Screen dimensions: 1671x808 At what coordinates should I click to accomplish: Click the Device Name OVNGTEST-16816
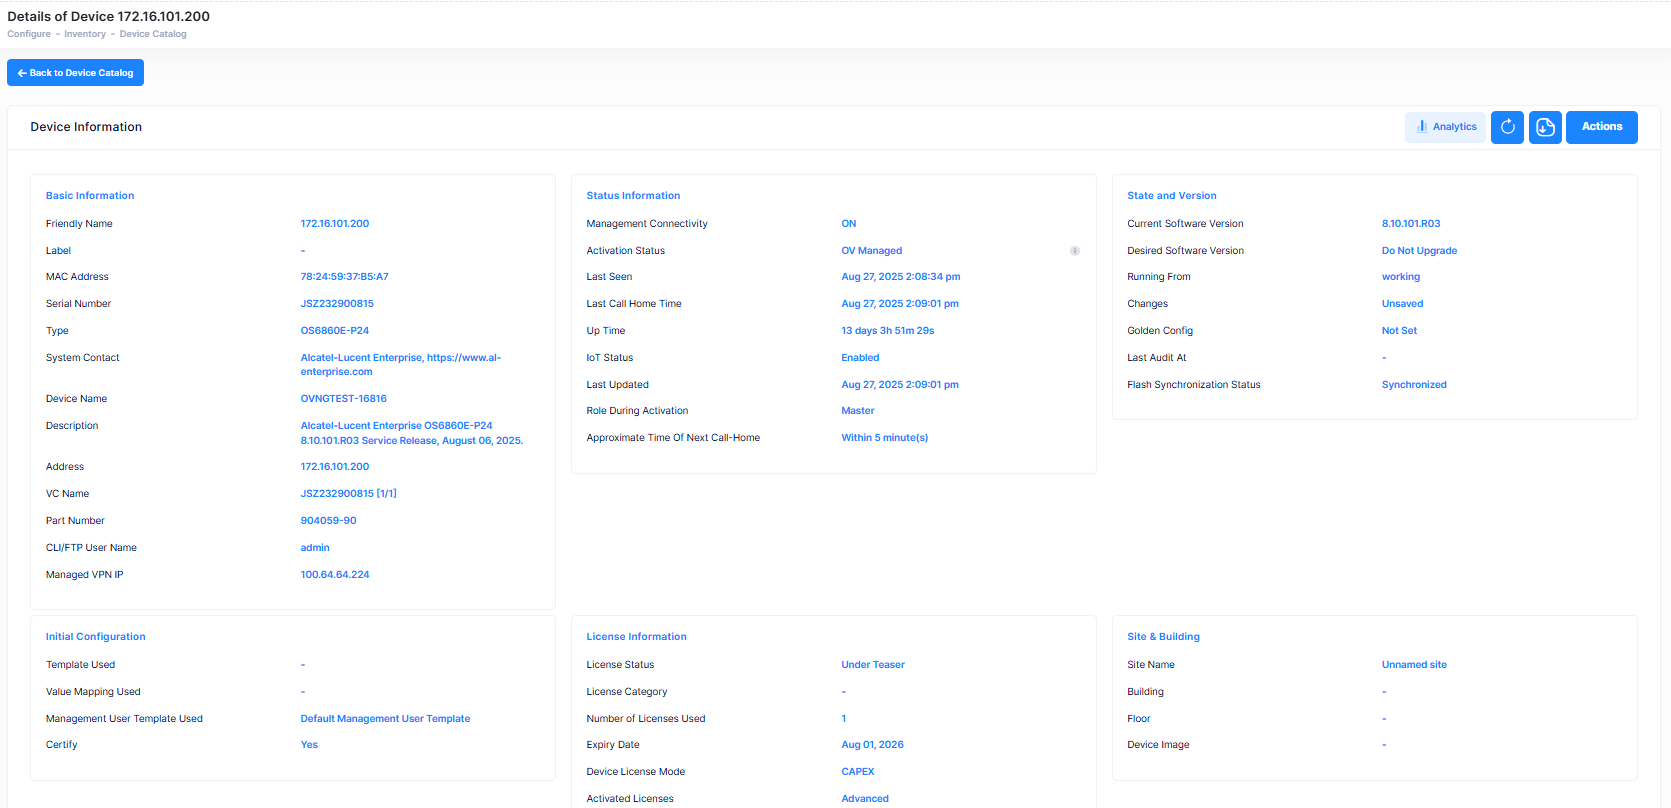[x=343, y=399]
